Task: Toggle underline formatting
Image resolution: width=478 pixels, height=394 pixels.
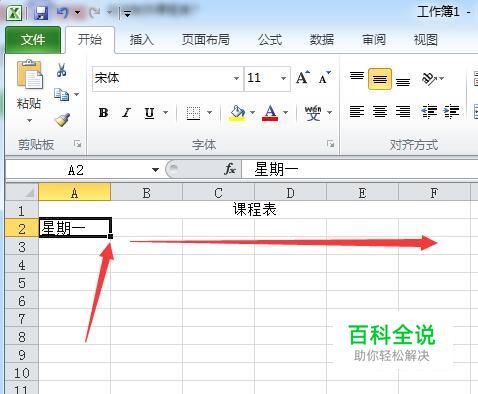Action: coord(150,113)
